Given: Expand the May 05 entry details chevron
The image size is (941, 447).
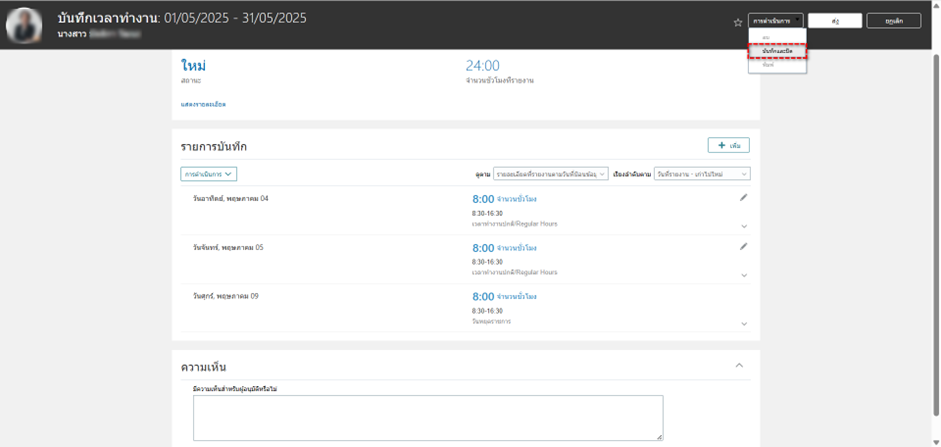Looking at the screenshot, I should [x=744, y=275].
